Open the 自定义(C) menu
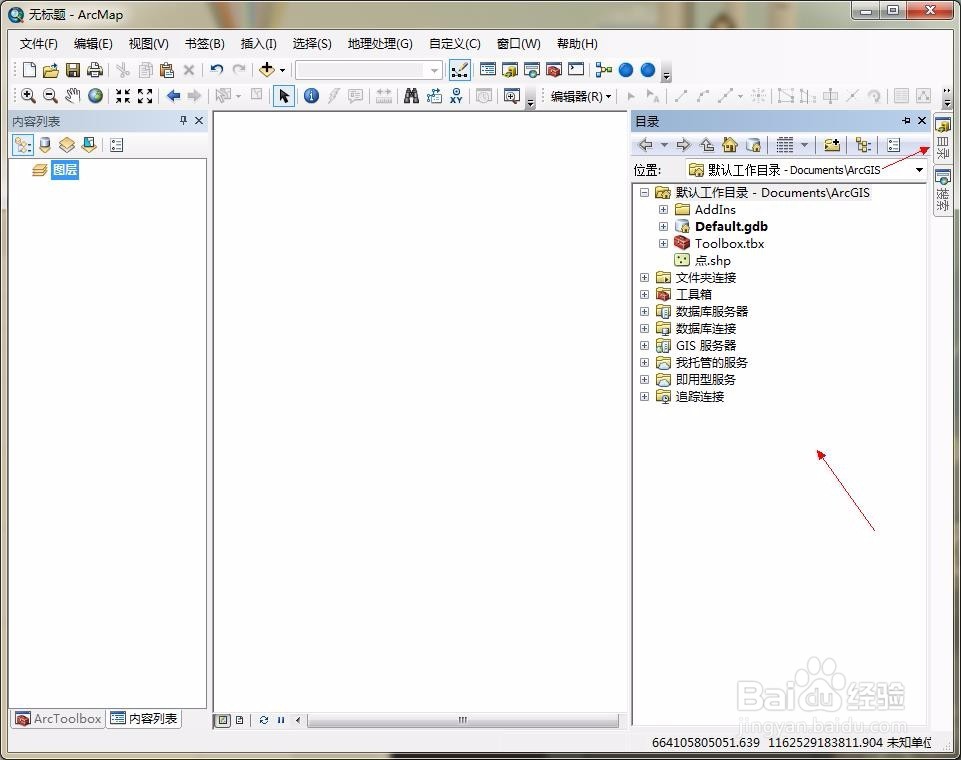The image size is (961, 760). pyautogui.click(x=455, y=44)
